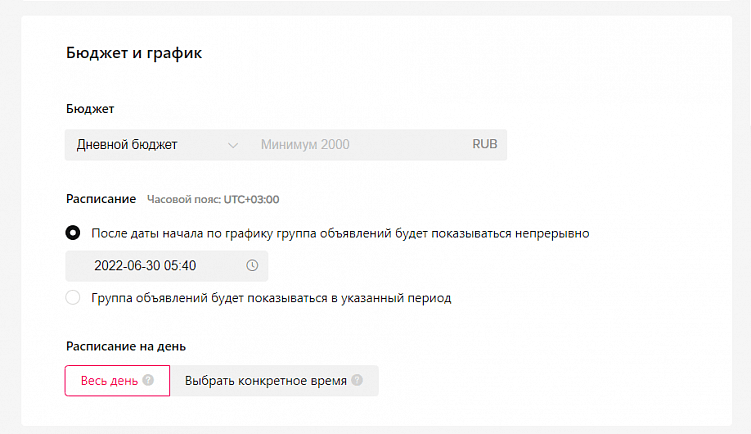Click the Расписание label
This screenshot has width=751, height=434.
101,199
